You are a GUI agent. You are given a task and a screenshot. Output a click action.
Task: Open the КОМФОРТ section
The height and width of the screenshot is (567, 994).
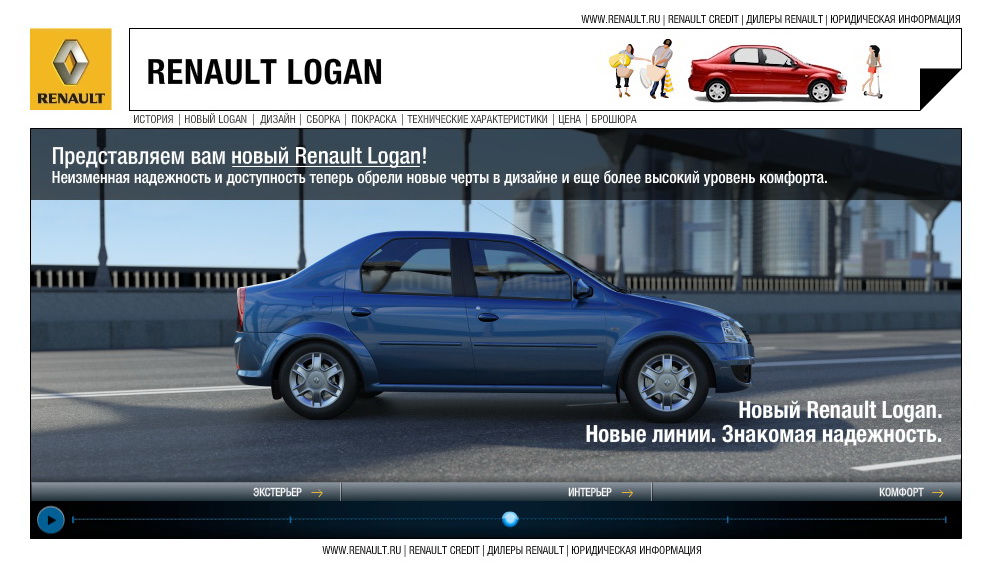click(x=901, y=492)
